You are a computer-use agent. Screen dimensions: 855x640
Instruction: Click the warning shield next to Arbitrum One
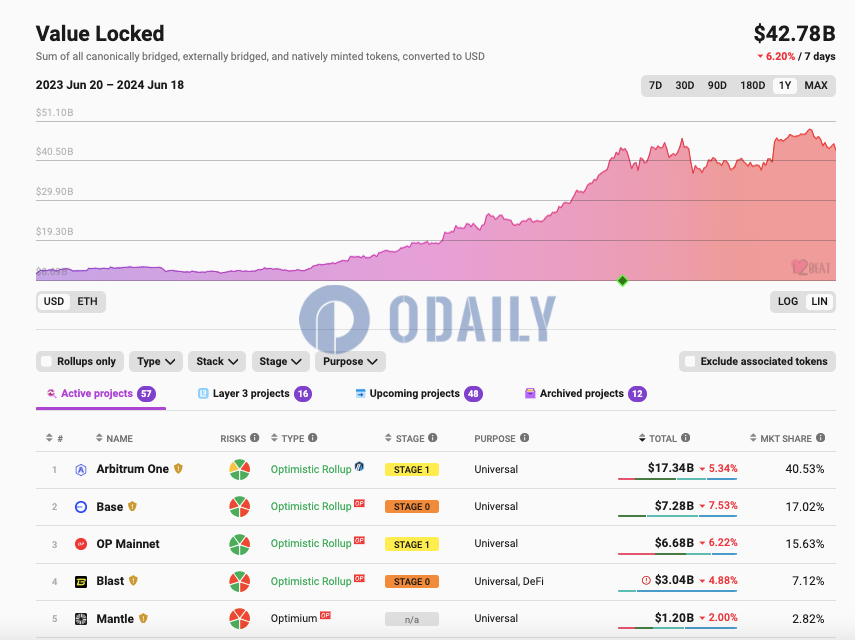coord(178,468)
